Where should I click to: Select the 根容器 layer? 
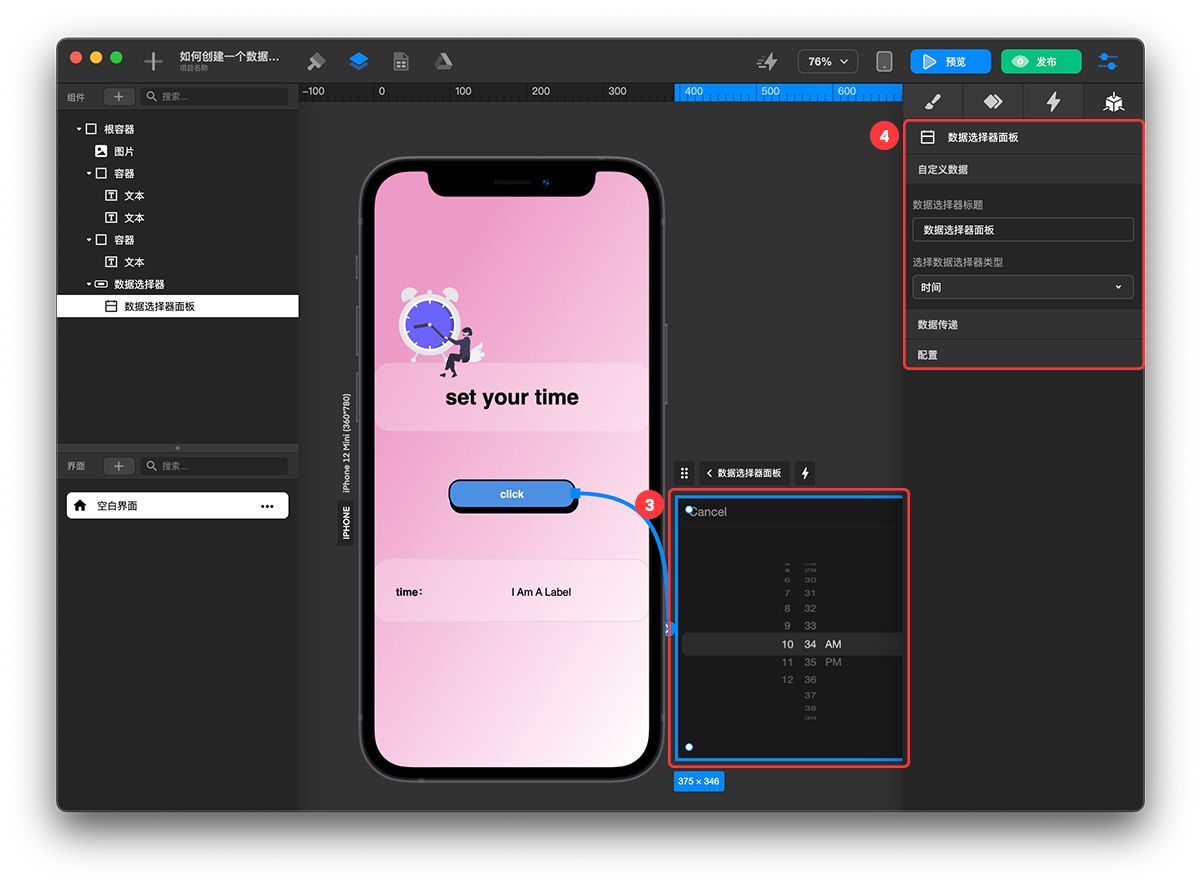point(119,129)
